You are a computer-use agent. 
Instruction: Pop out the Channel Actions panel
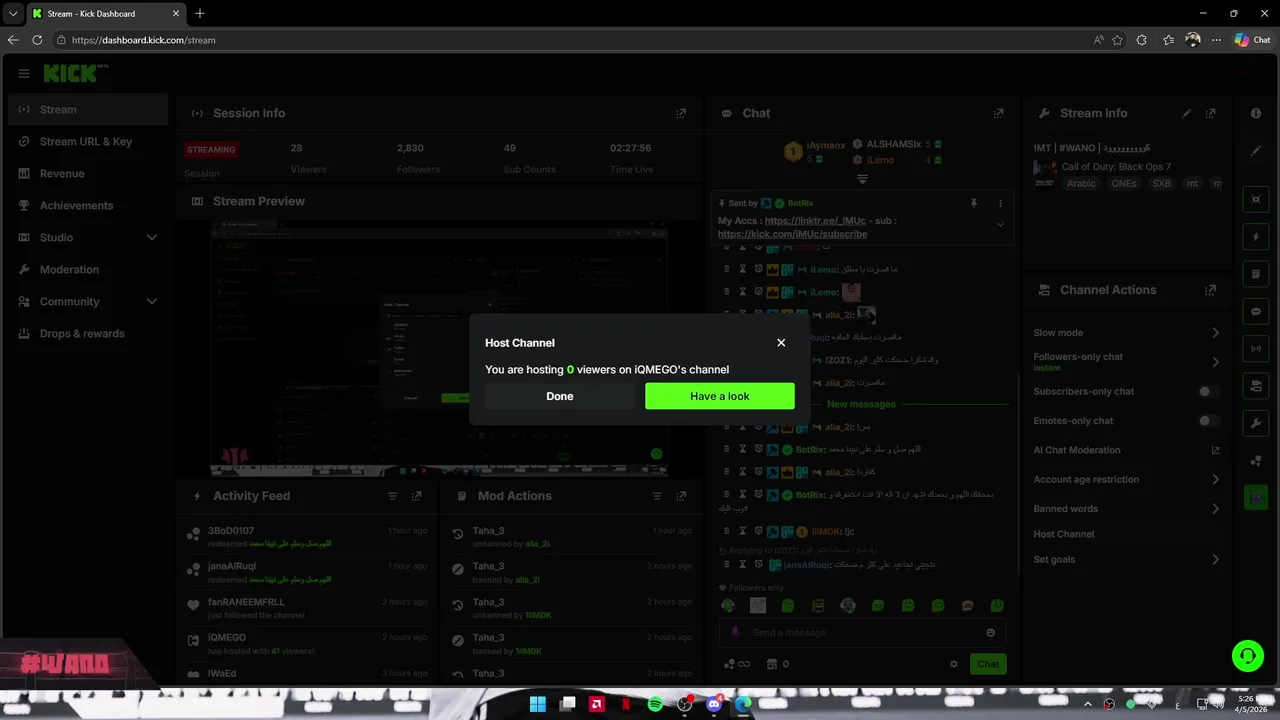point(1211,290)
